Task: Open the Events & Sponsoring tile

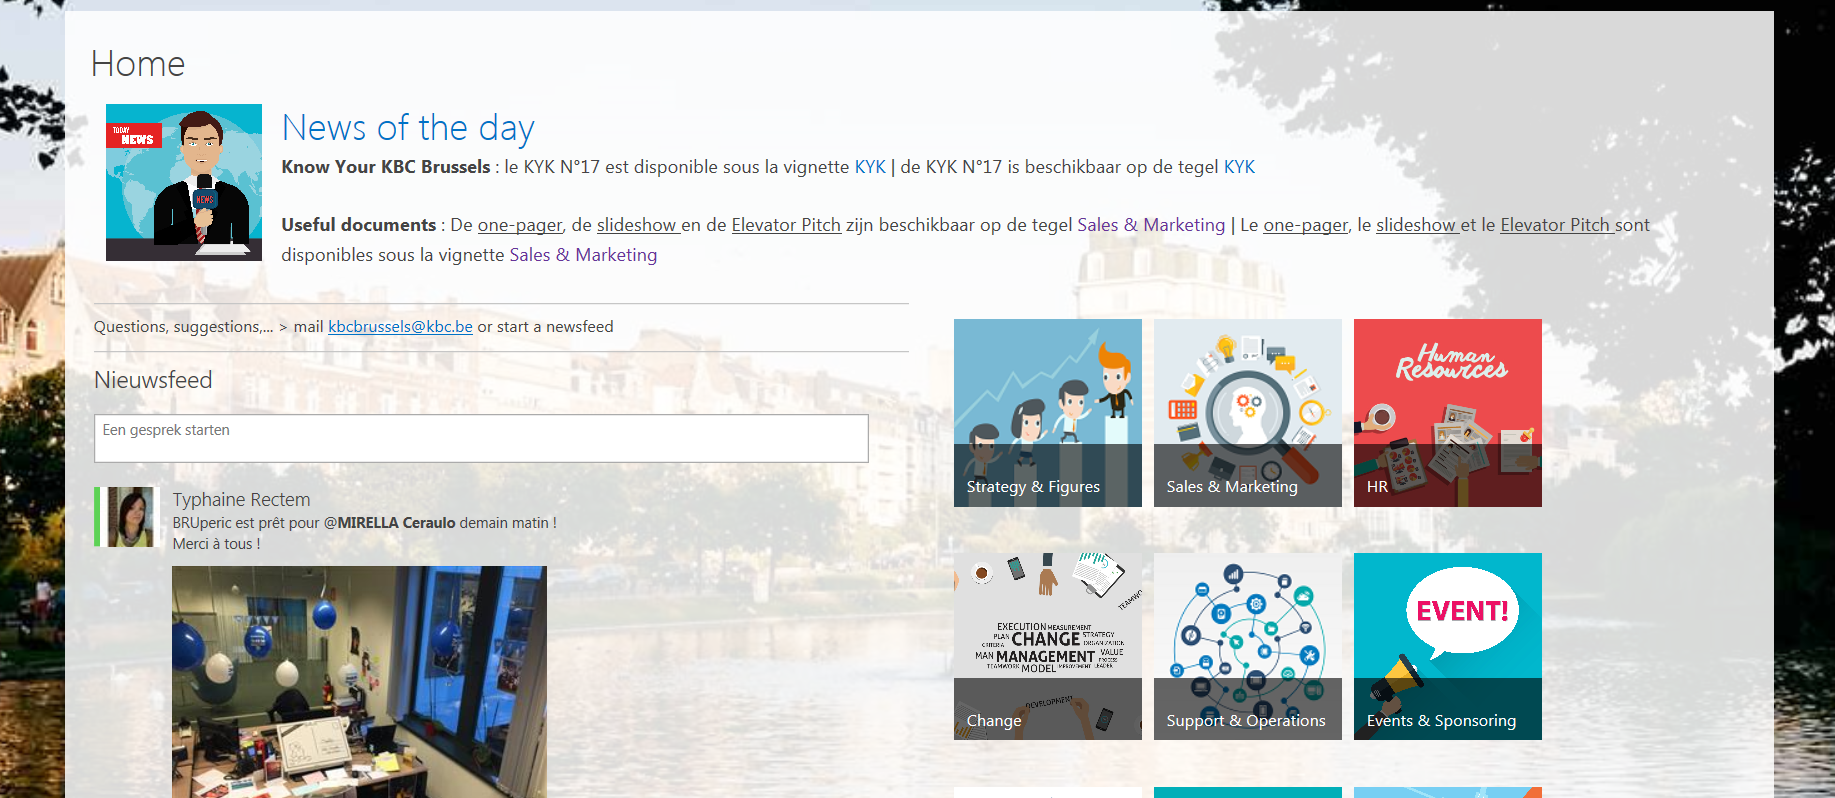Action: tap(1447, 646)
